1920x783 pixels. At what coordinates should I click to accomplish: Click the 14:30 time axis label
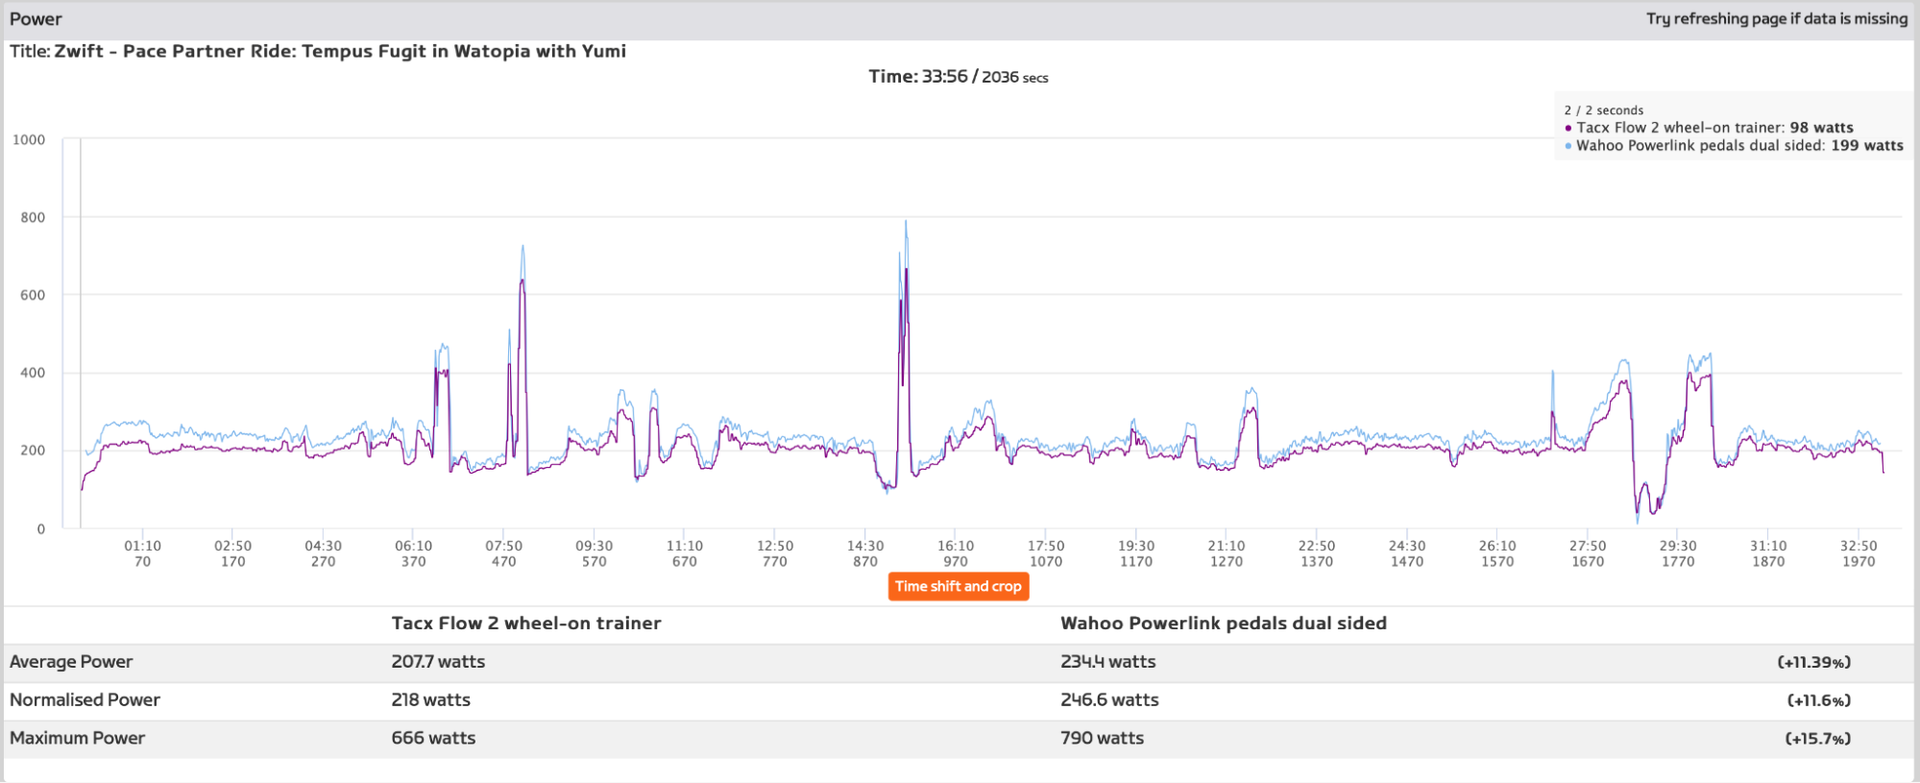click(x=865, y=546)
